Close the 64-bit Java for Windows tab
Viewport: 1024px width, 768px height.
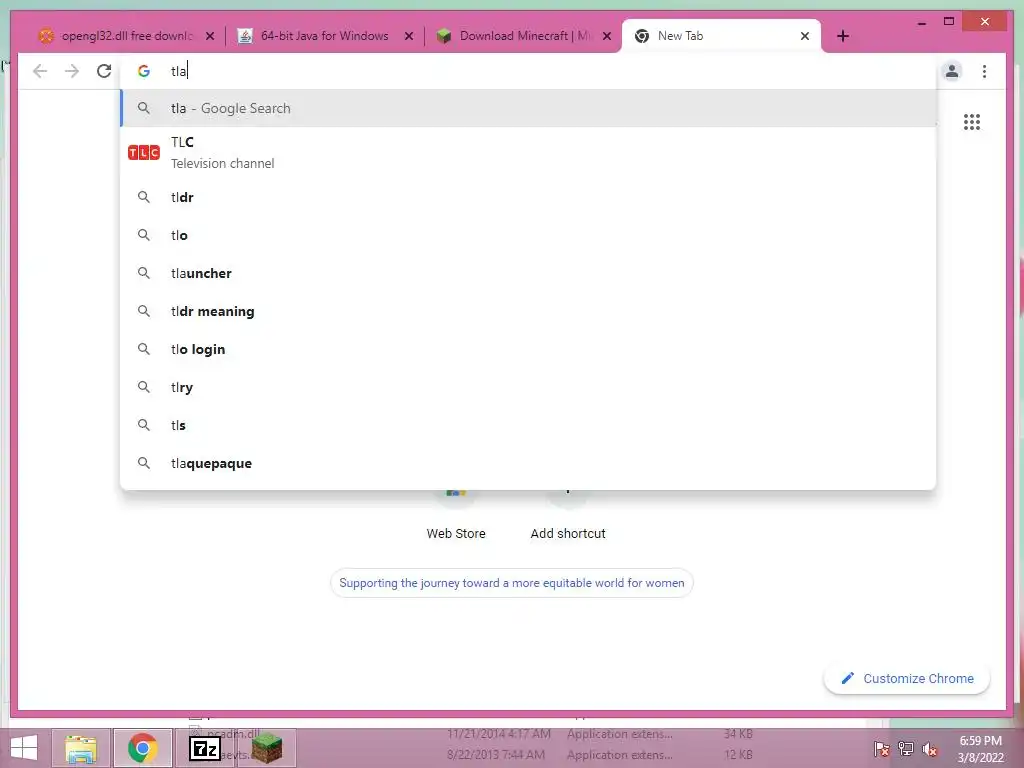(x=409, y=36)
